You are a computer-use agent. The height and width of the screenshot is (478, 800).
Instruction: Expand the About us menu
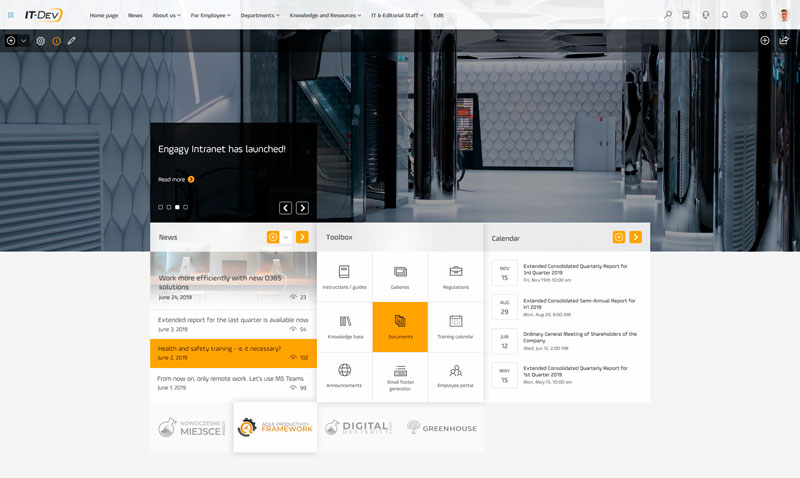coord(166,16)
